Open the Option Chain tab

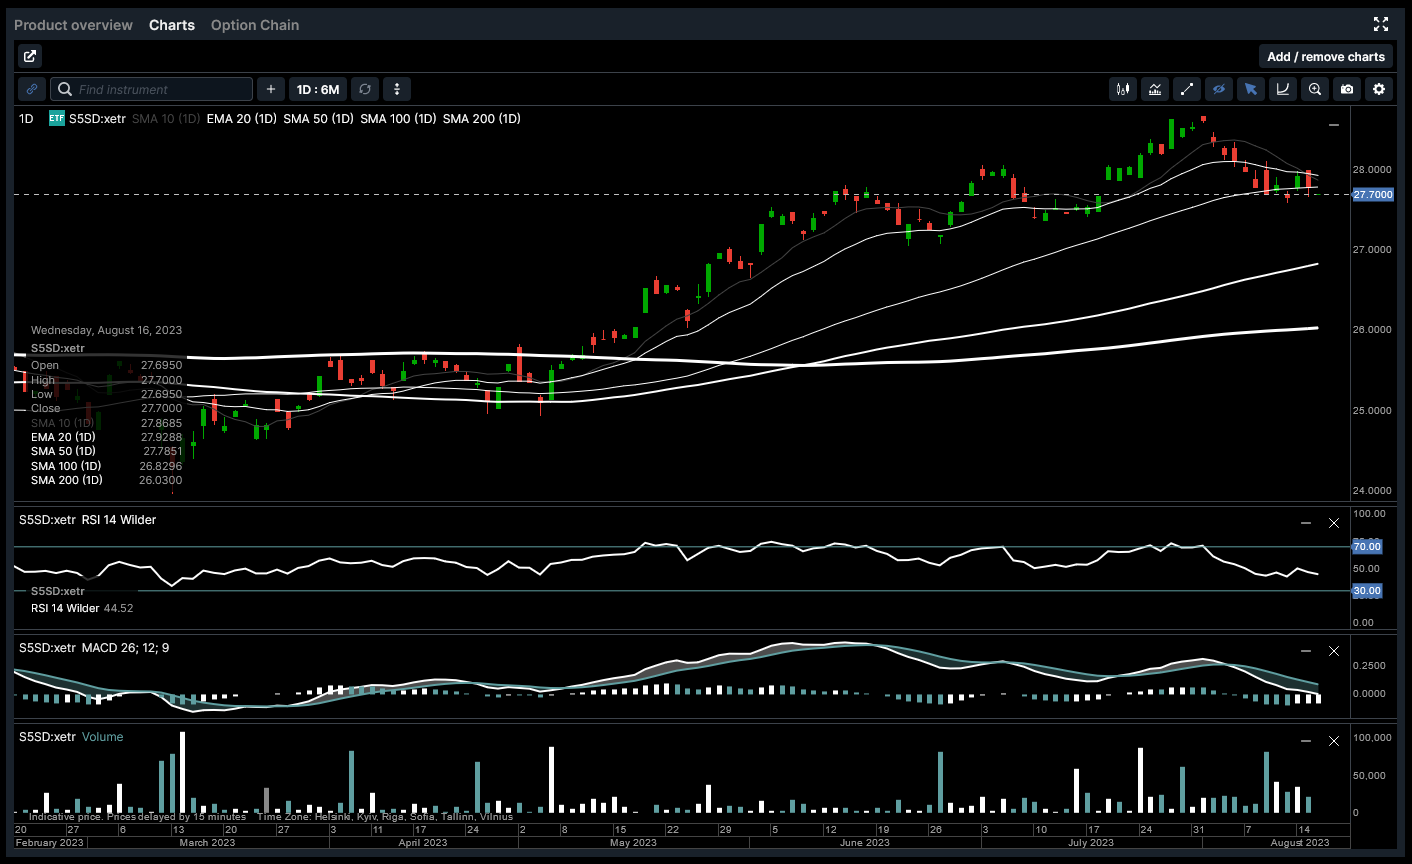click(255, 25)
